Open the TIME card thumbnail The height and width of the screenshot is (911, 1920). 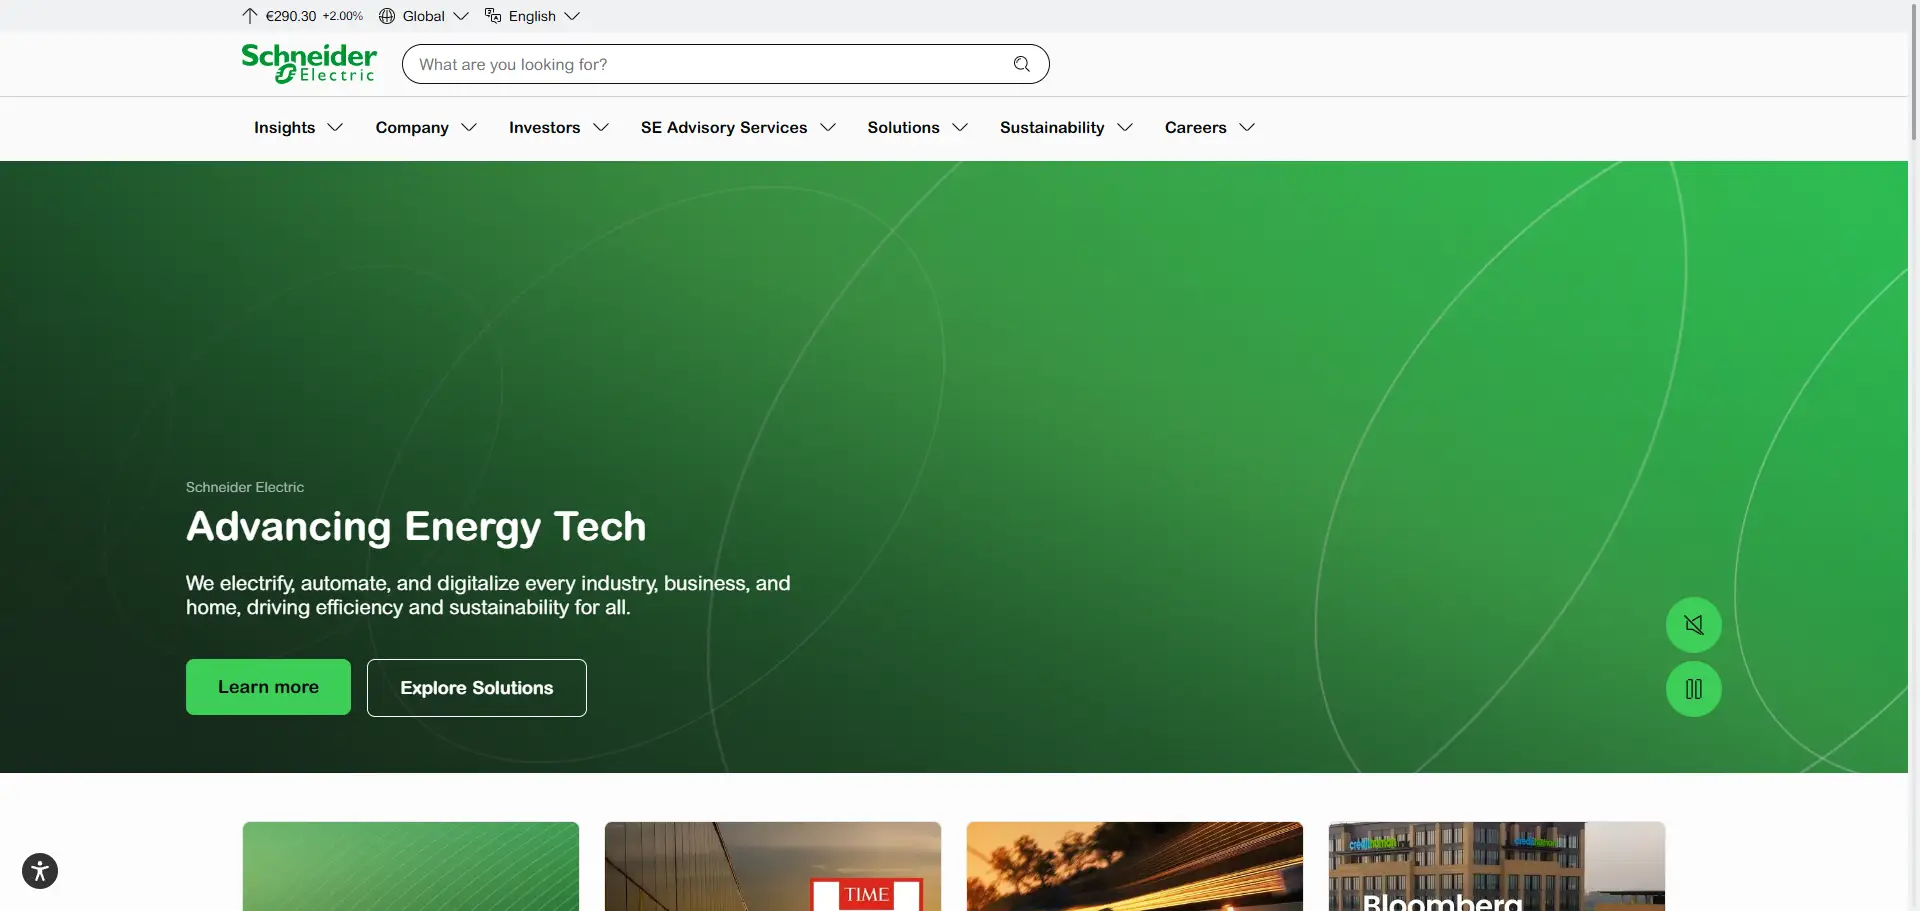(773, 866)
